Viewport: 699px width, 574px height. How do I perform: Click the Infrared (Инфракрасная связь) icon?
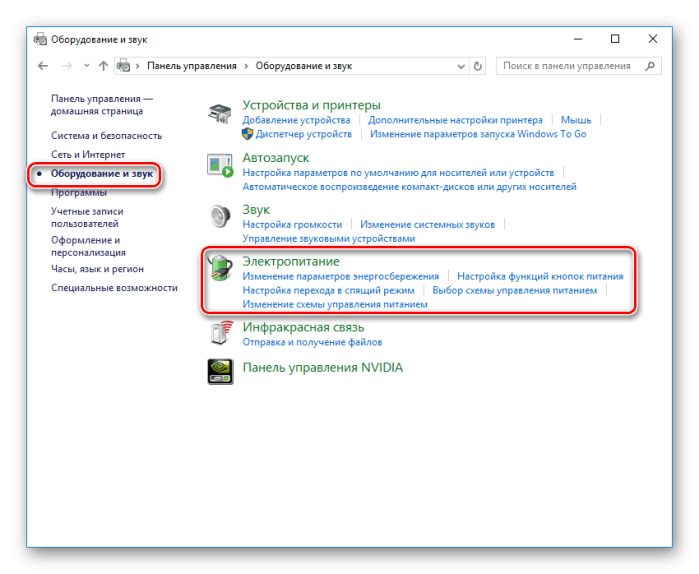click(x=222, y=333)
